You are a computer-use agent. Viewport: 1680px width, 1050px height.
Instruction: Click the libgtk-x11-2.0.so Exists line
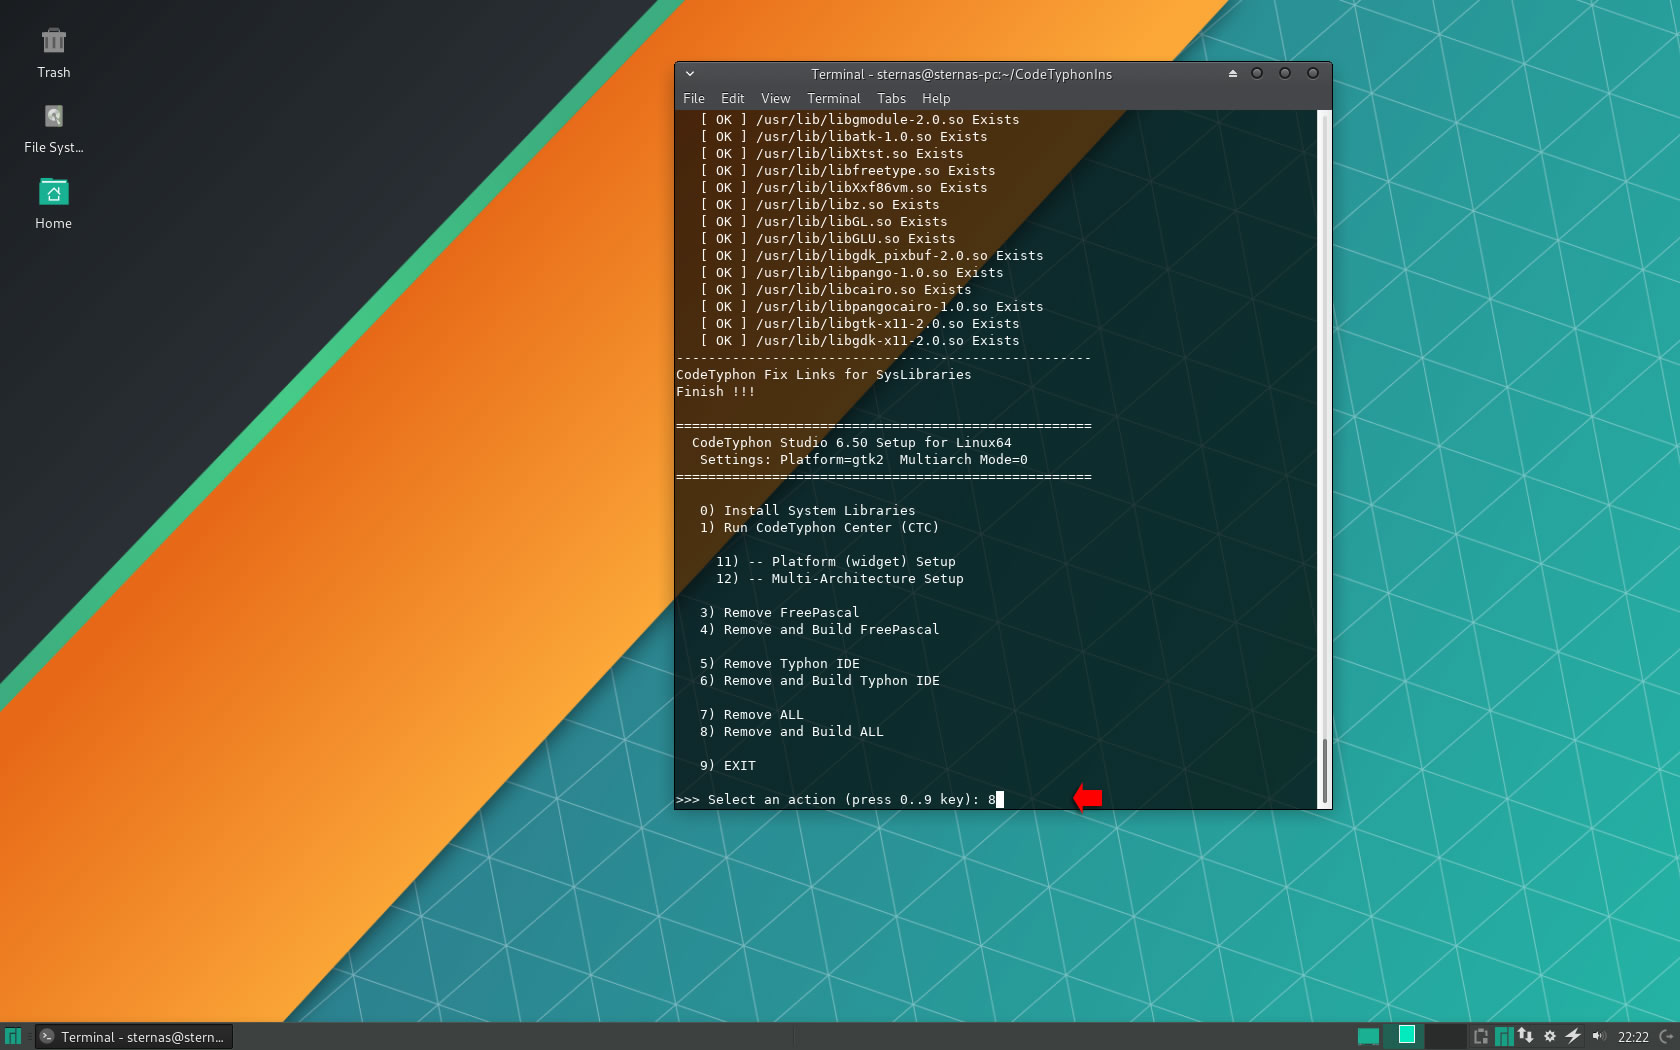tap(860, 324)
